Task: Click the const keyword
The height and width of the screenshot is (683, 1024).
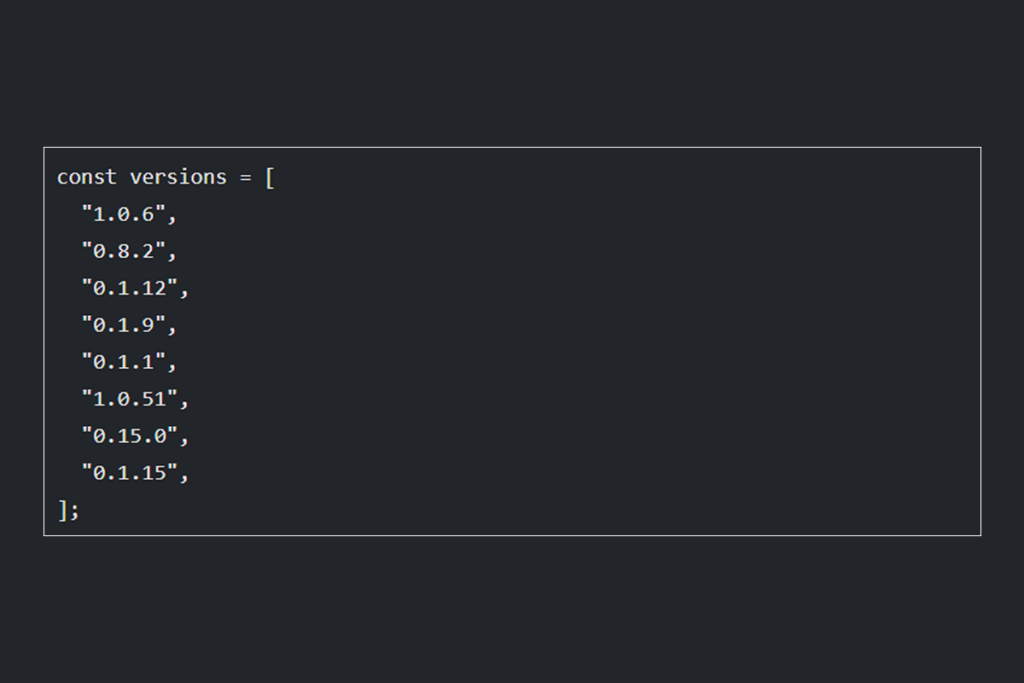Action: click(x=86, y=177)
